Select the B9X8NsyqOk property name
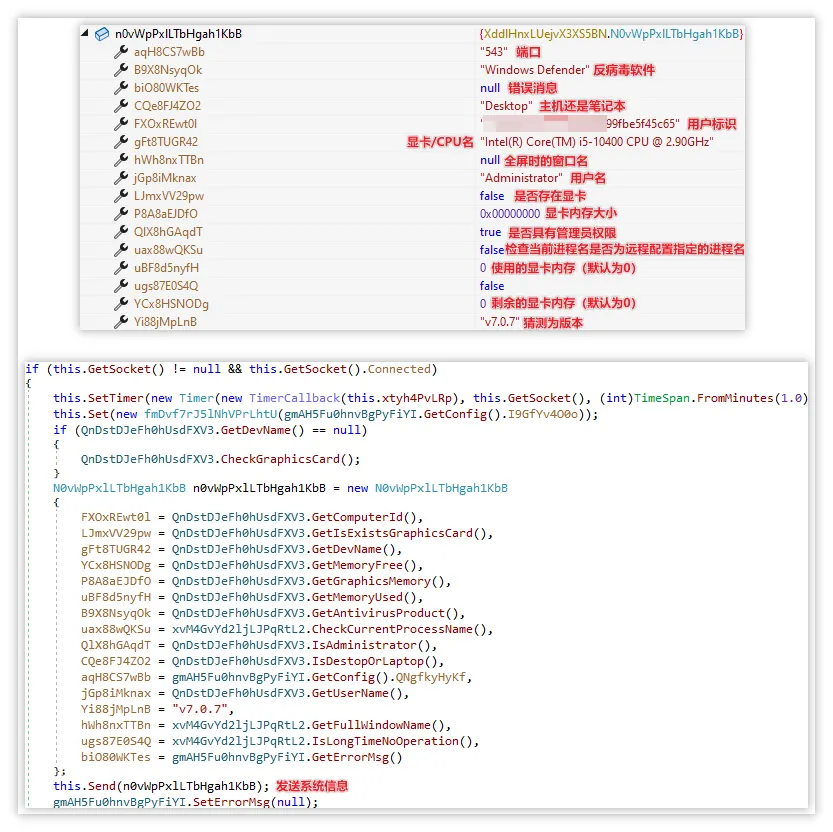The height and width of the screenshot is (832, 833). 168,70
